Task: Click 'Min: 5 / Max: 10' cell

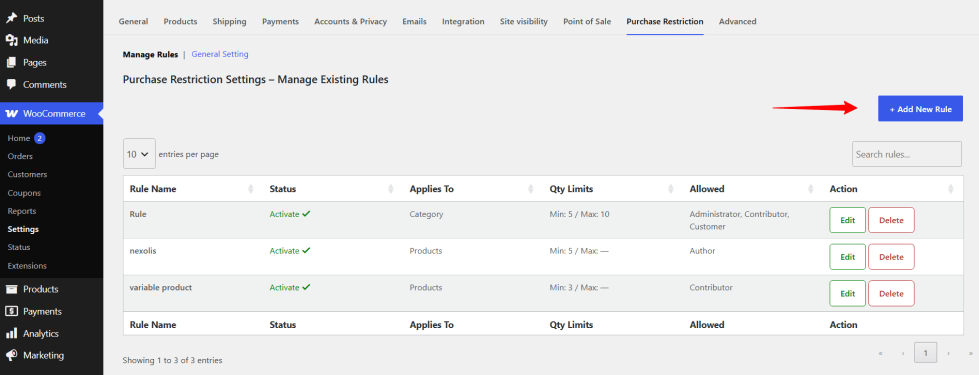Action: [579, 214]
